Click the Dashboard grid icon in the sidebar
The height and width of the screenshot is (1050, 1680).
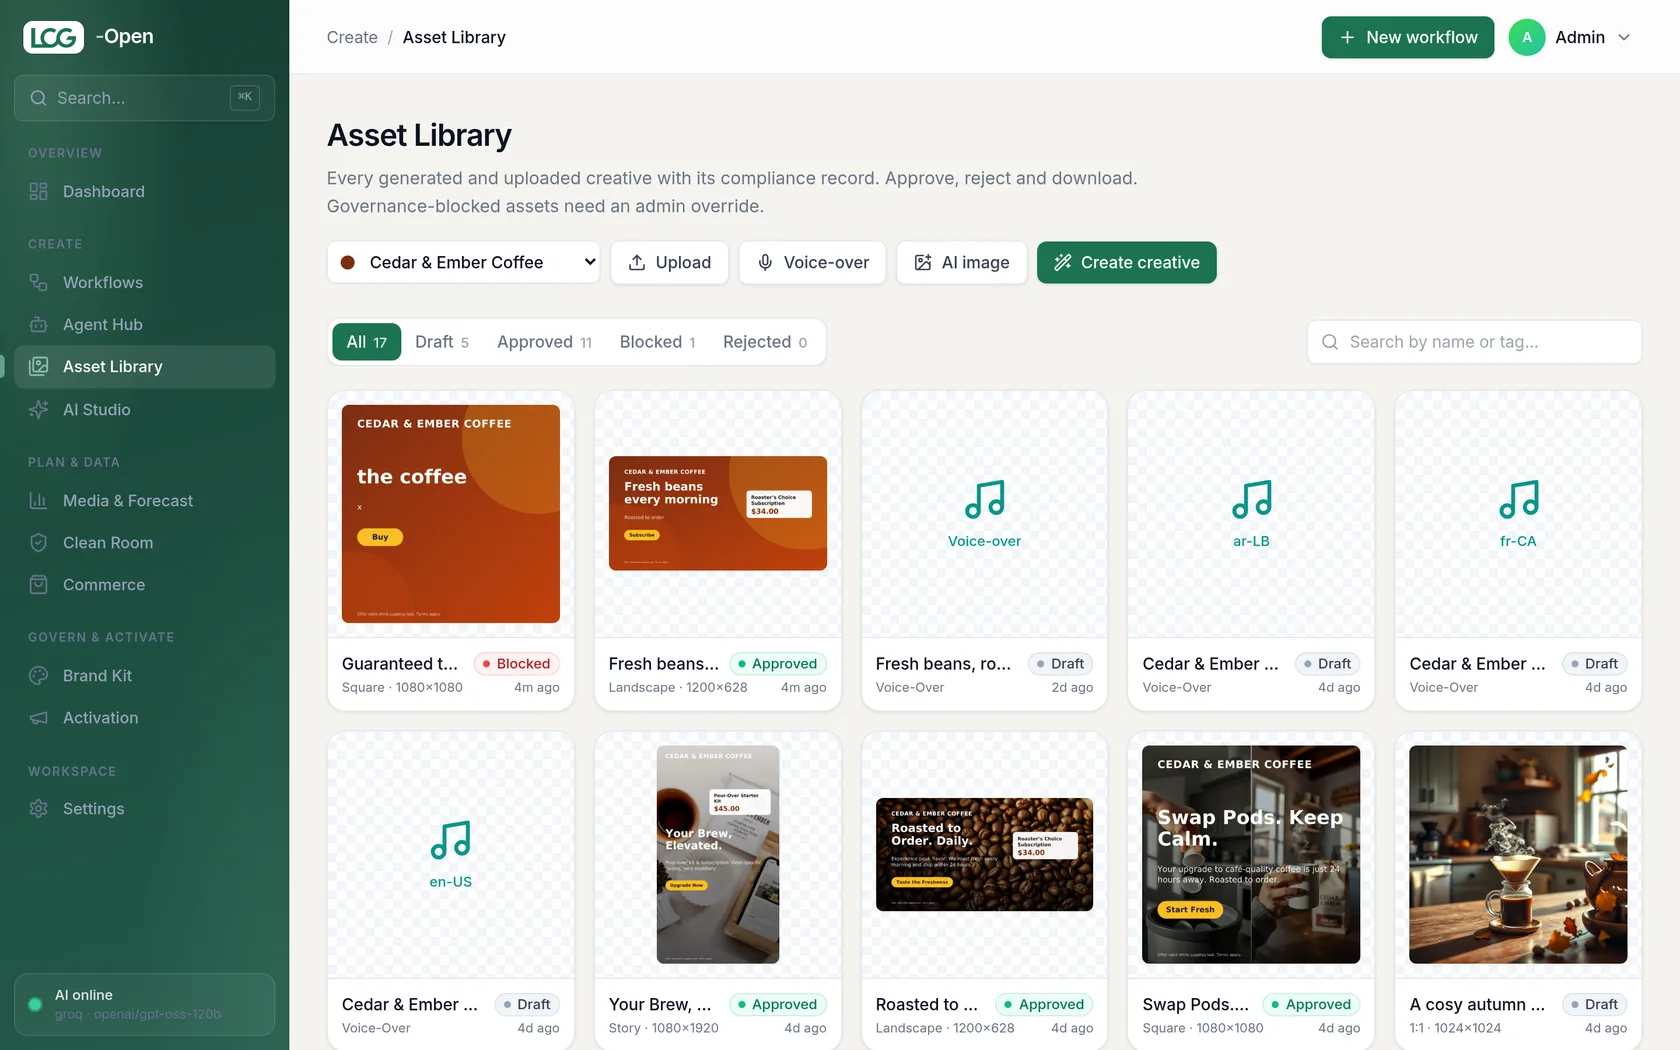click(x=39, y=191)
